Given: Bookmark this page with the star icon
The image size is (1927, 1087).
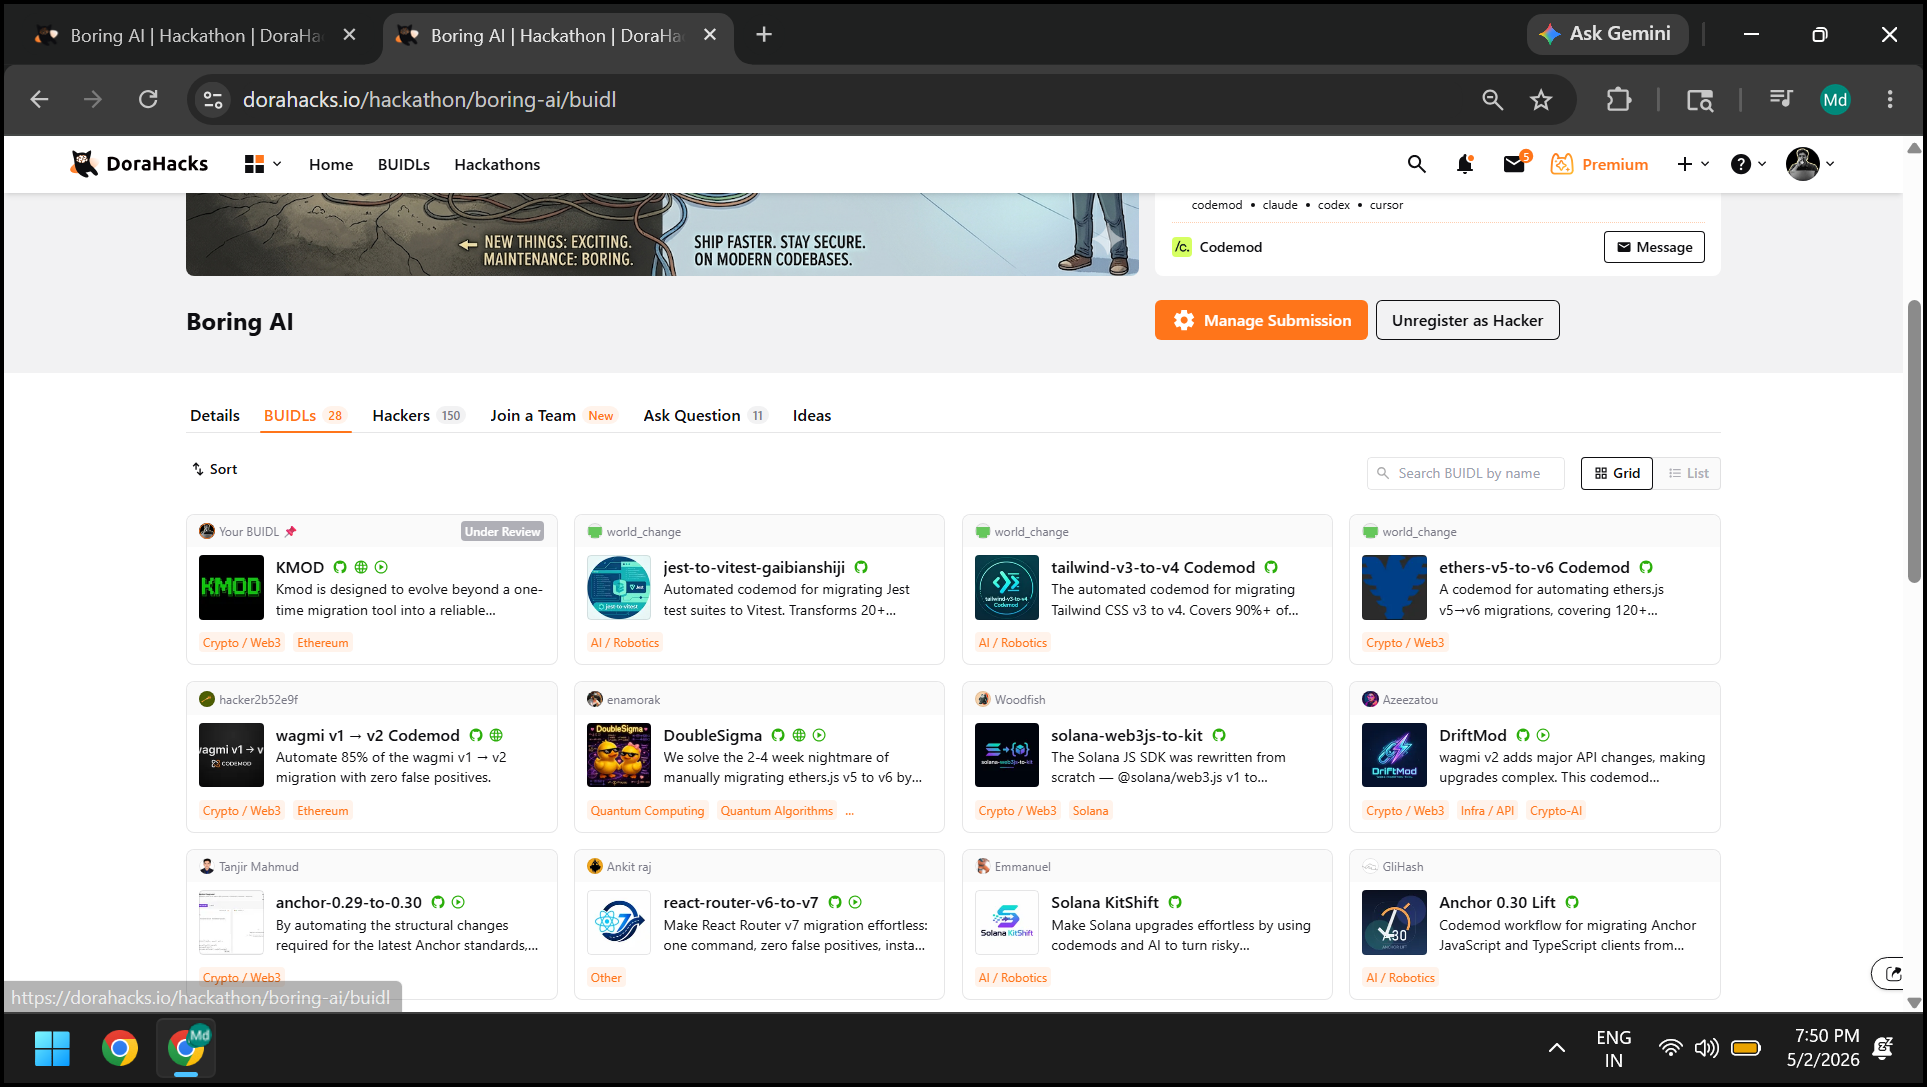Looking at the screenshot, I should (1541, 100).
